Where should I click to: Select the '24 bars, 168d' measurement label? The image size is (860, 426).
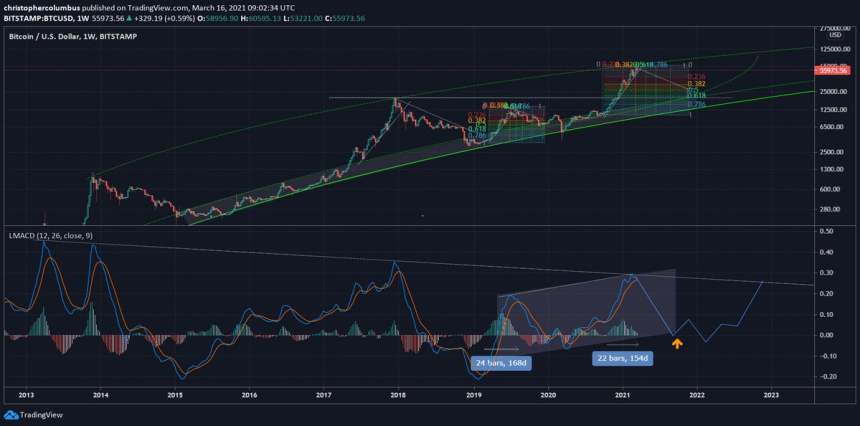tap(501, 363)
